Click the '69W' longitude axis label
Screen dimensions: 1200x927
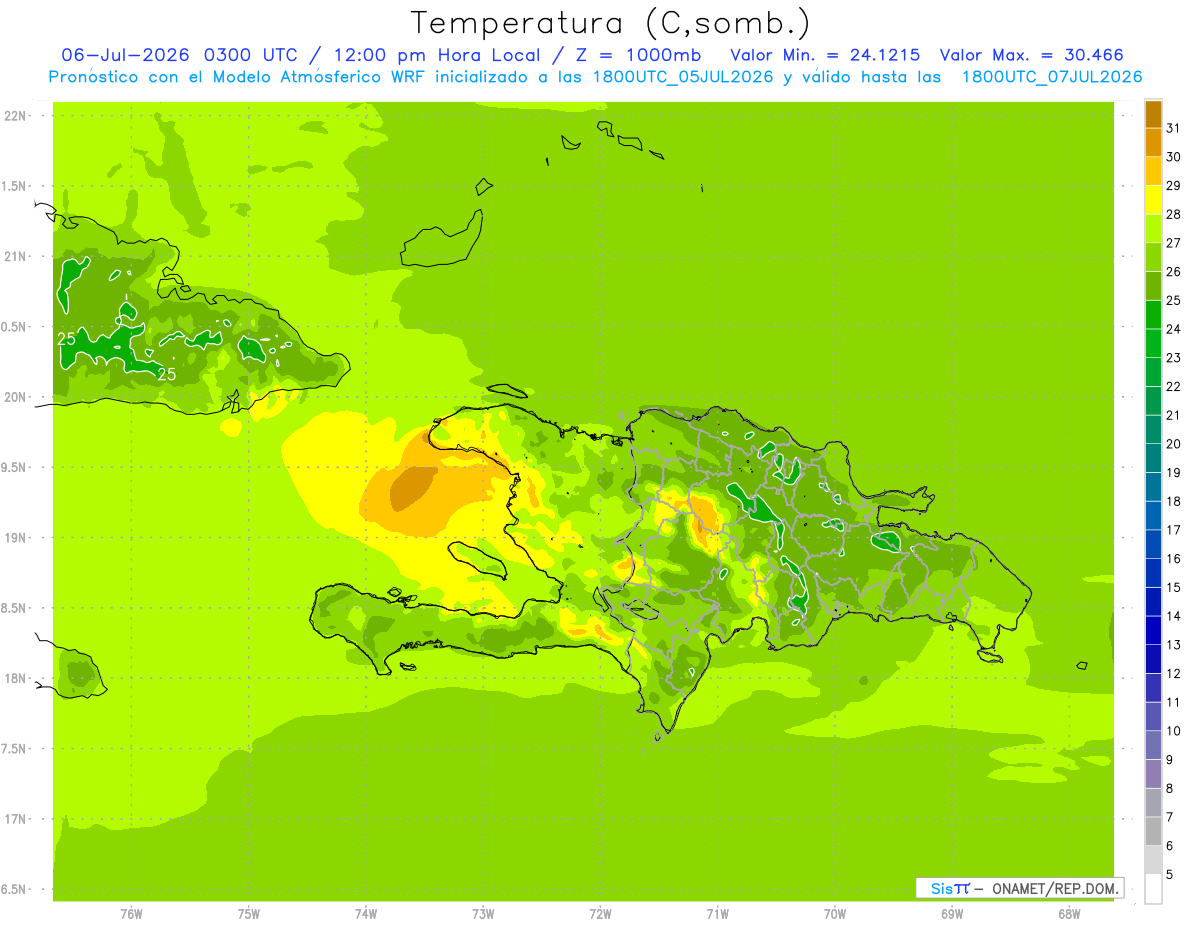952,913
